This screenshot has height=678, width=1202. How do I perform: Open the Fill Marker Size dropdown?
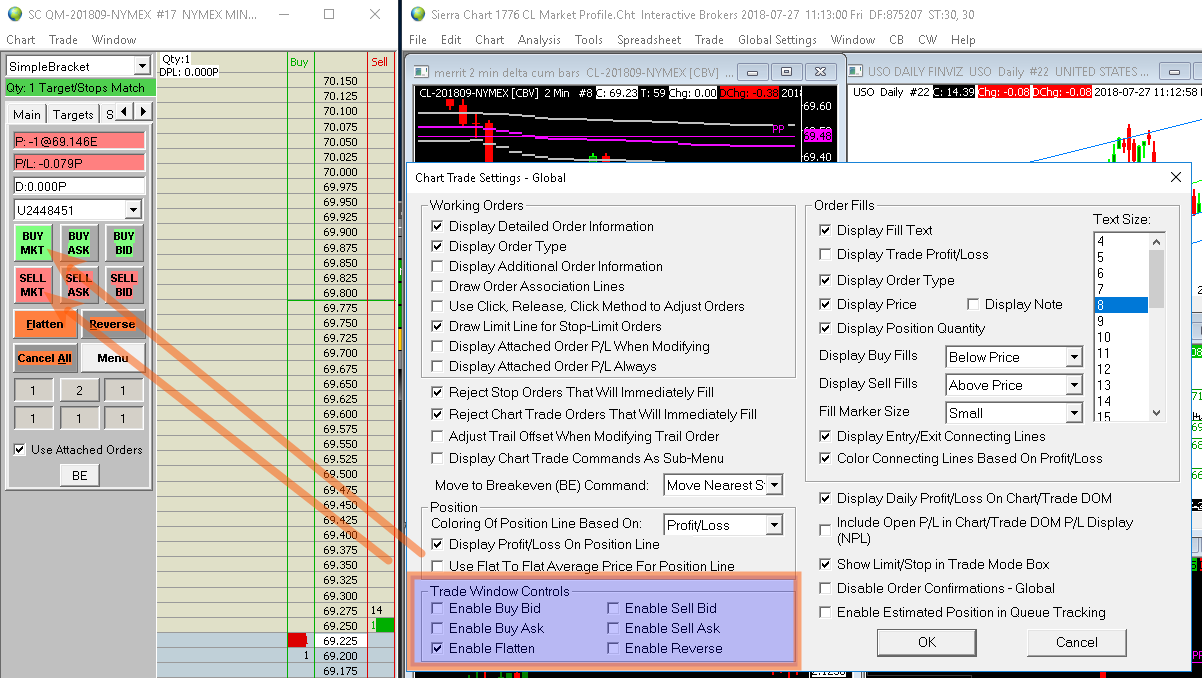coord(1073,413)
